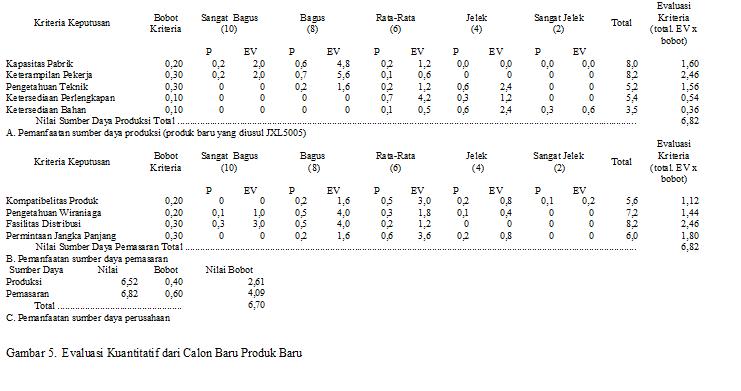The height and width of the screenshot is (391, 741).
Task: Select the total value 6,70
Action: [x=256, y=305]
